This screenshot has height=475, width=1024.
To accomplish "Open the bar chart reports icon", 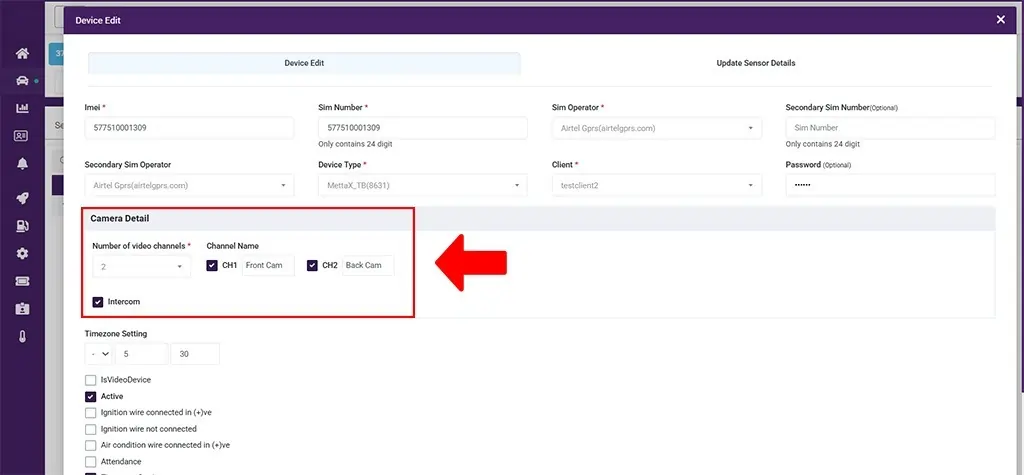I will coord(22,108).
